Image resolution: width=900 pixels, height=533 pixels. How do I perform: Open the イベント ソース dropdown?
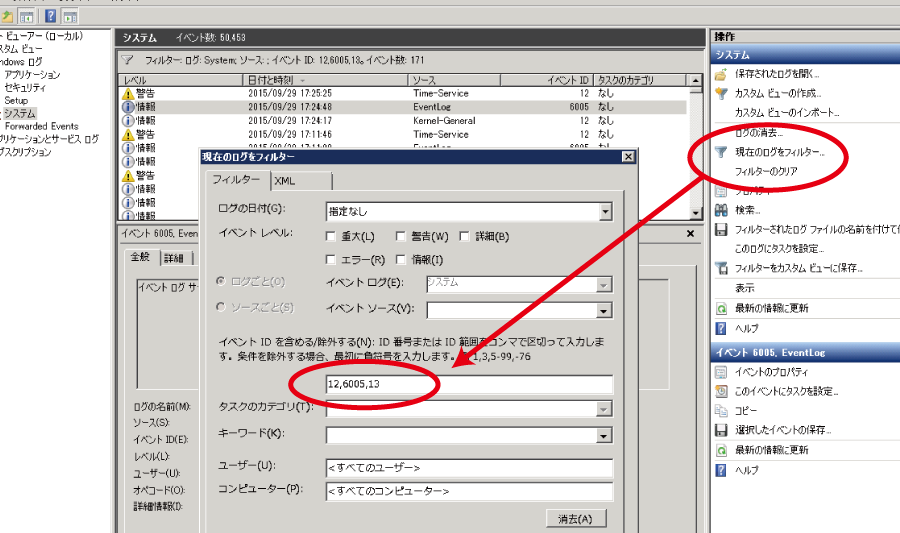point(603,311)
